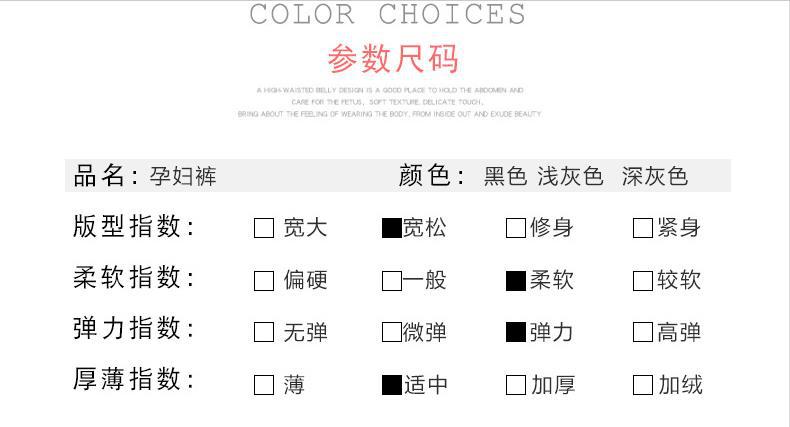Select the 加绒 checkbox
Viewport: 790px width, 427px height.
(643, 385)
